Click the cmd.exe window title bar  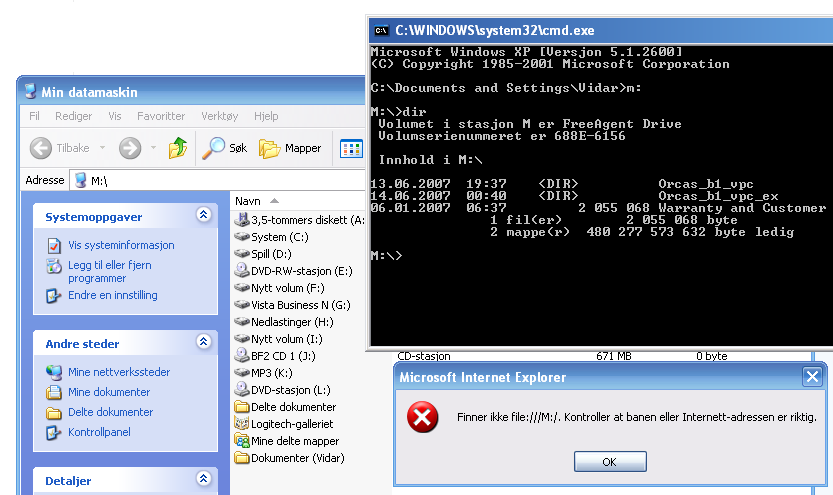[601, 31]
